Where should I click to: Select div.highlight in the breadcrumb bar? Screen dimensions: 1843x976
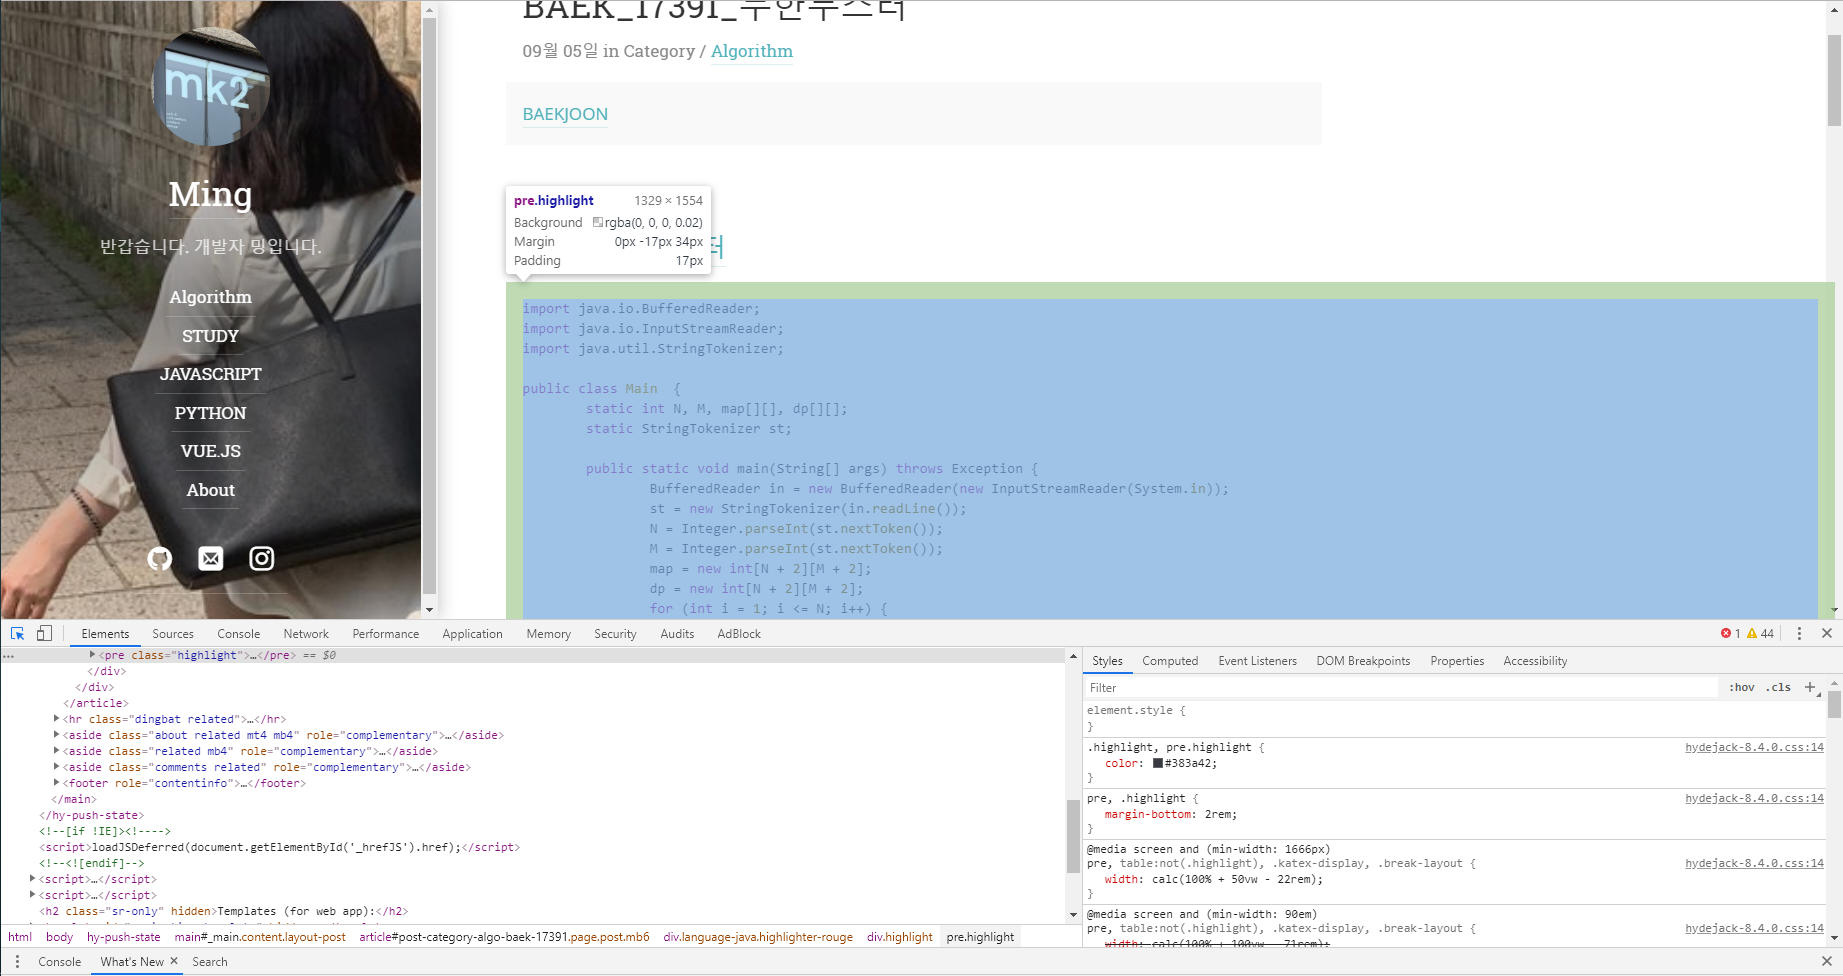tap(899, 937)
